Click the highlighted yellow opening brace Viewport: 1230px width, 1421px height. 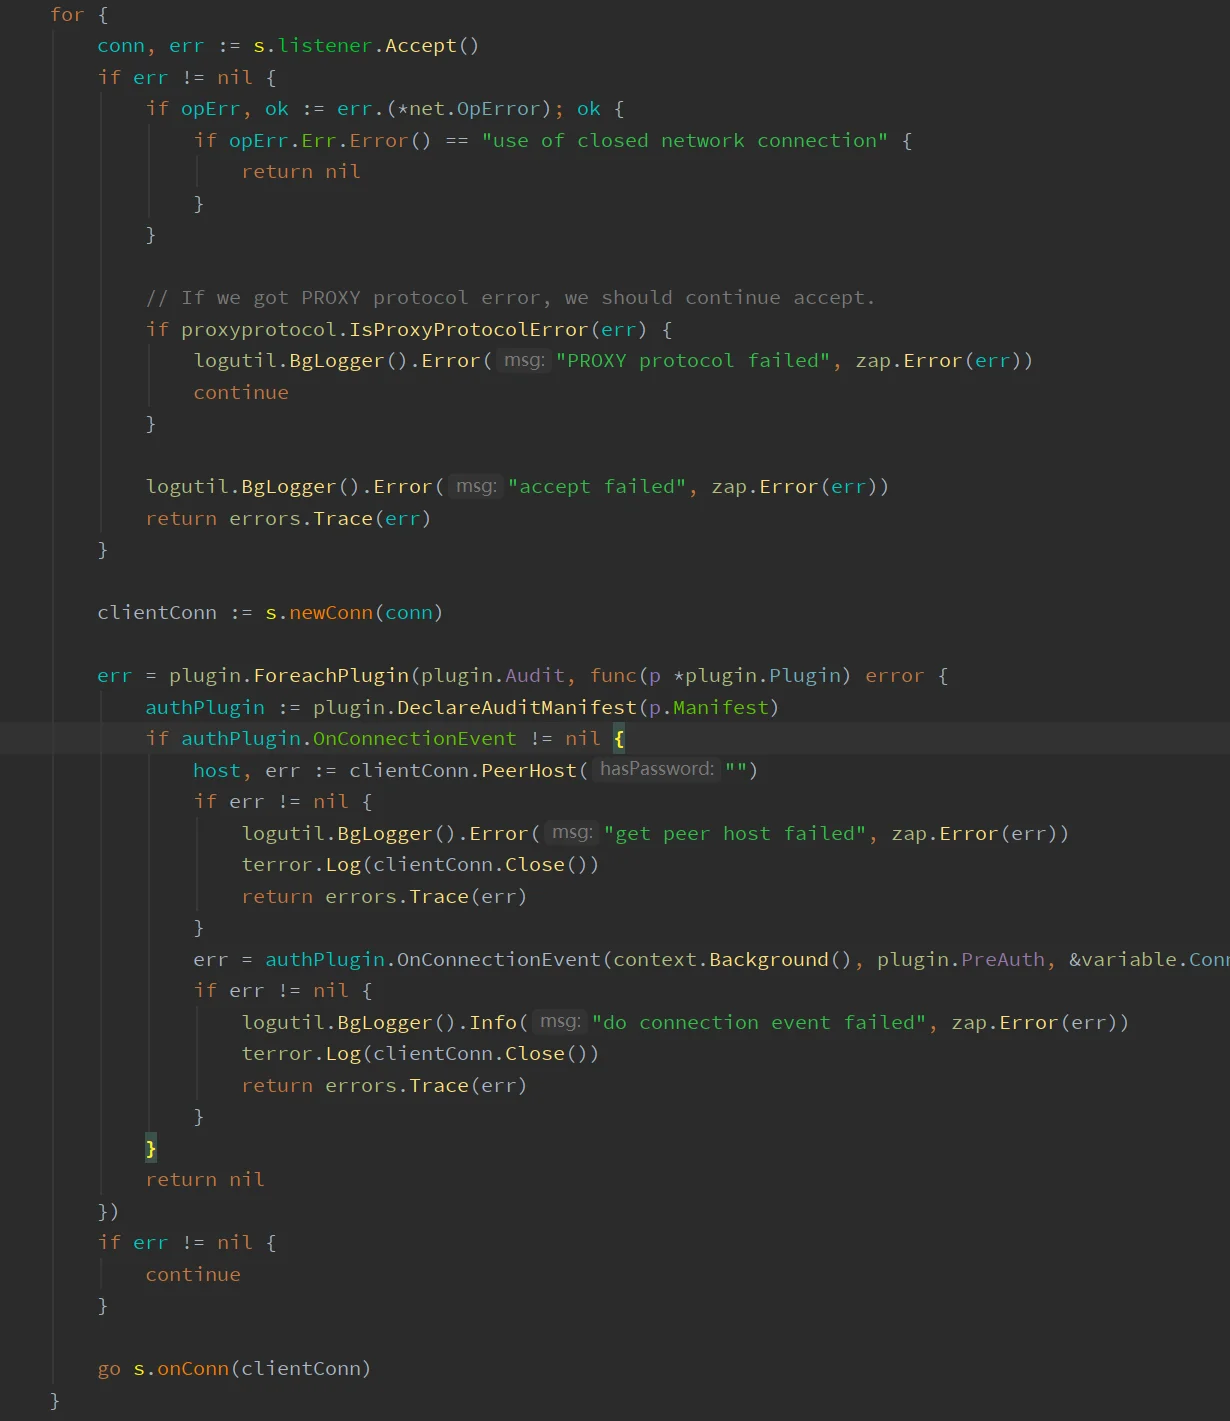point(619,739)
